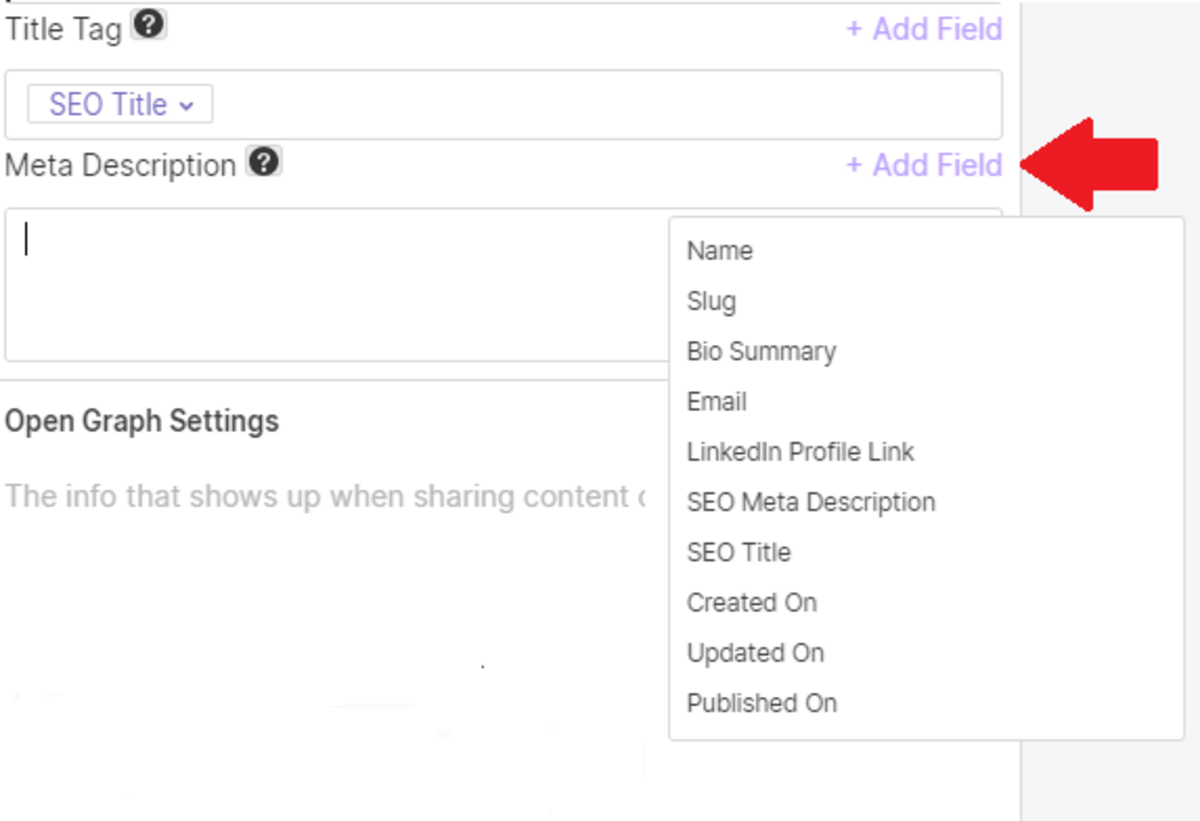Click Add Field next to Title Tag
Screen dimensions: 1200x821
click(922, 29)
